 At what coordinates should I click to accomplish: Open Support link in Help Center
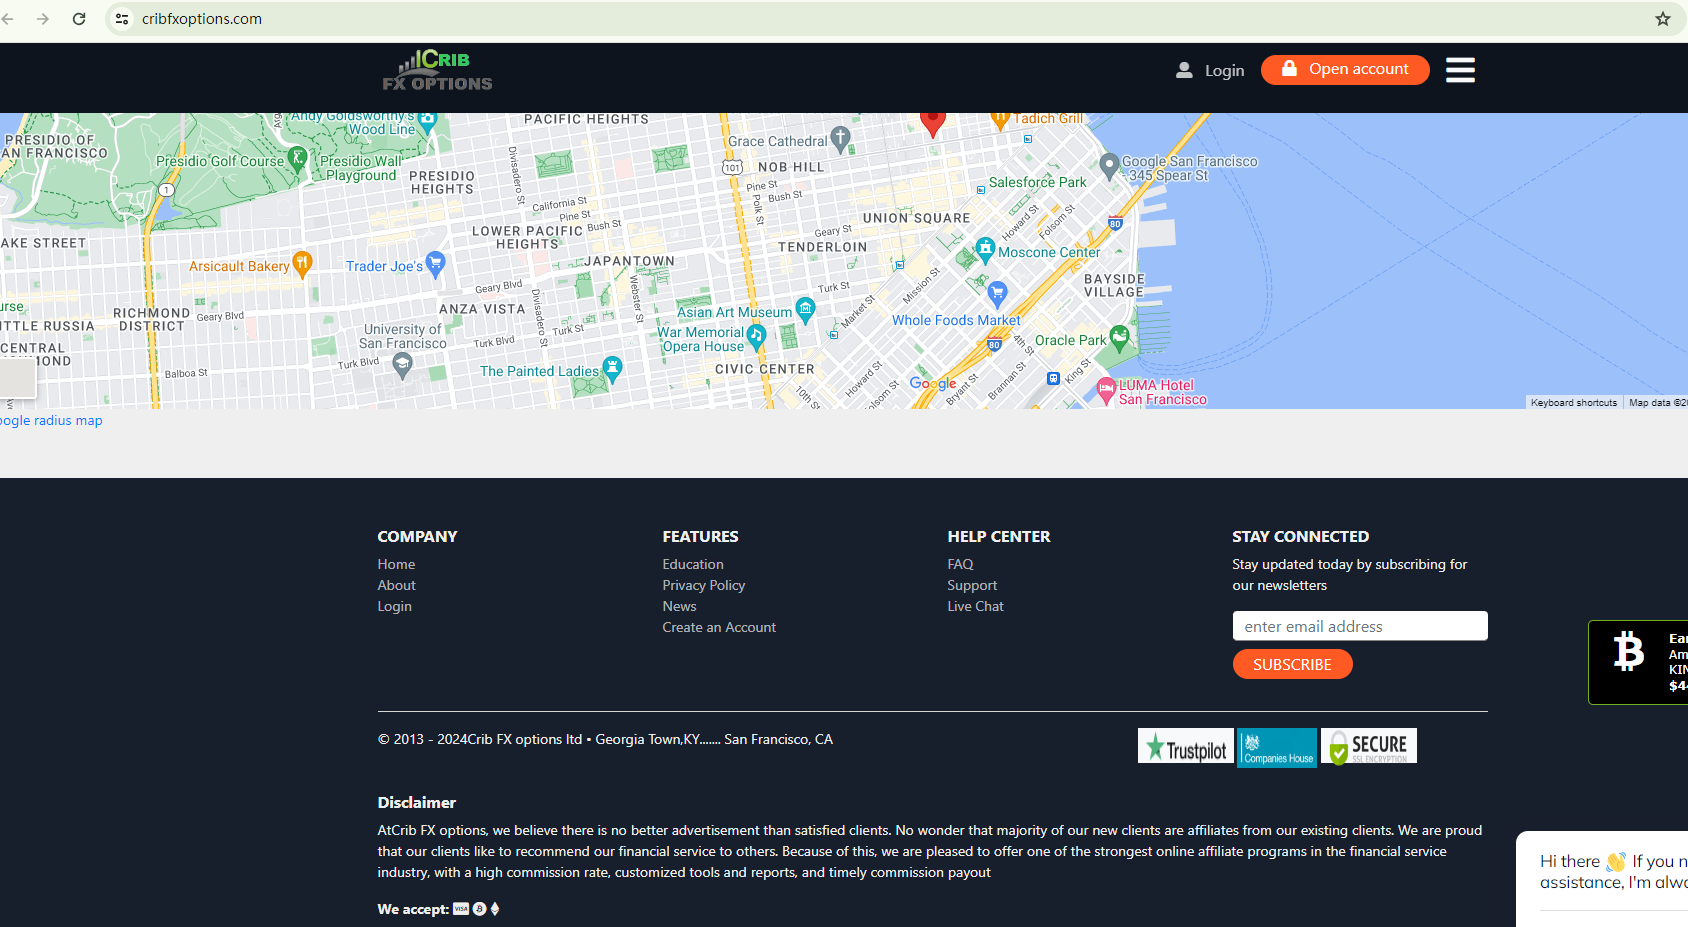pos(972,585)
